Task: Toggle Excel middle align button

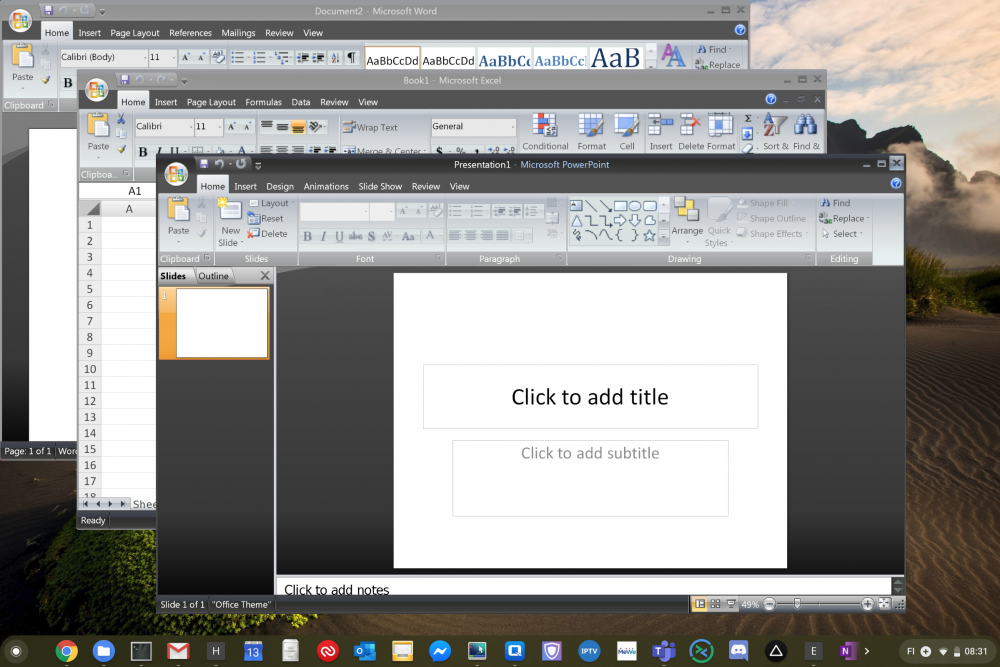Action: click(x=282, y=127)
